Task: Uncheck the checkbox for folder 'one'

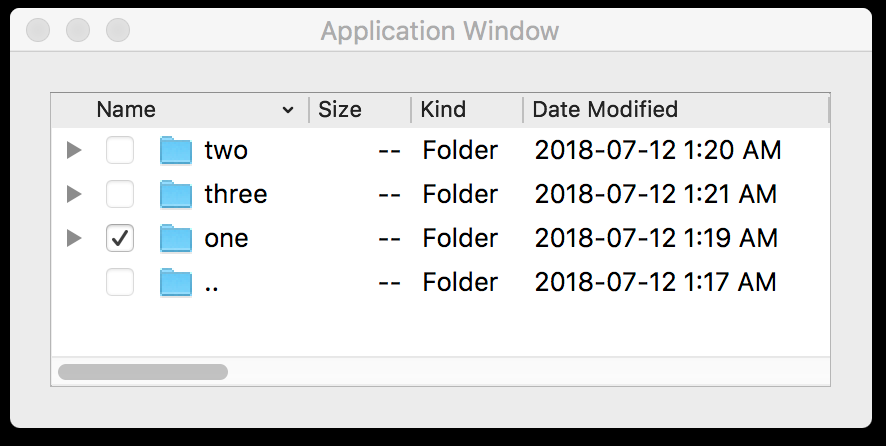Action: [120, 238]
